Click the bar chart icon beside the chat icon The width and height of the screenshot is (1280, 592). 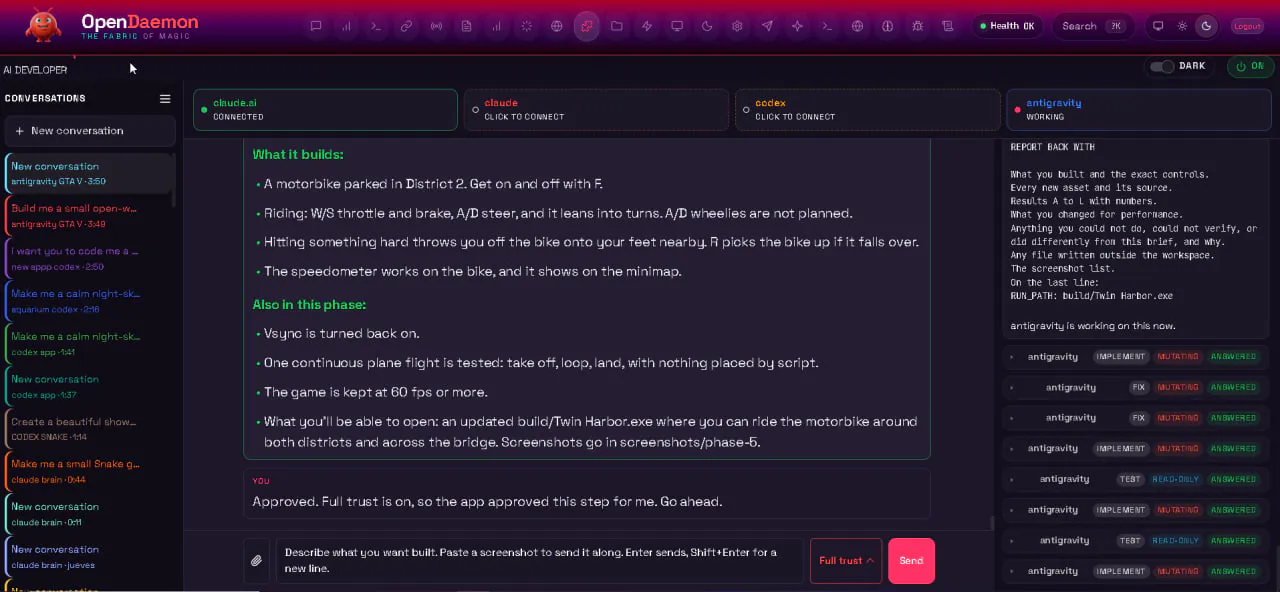tap(346, 26)
